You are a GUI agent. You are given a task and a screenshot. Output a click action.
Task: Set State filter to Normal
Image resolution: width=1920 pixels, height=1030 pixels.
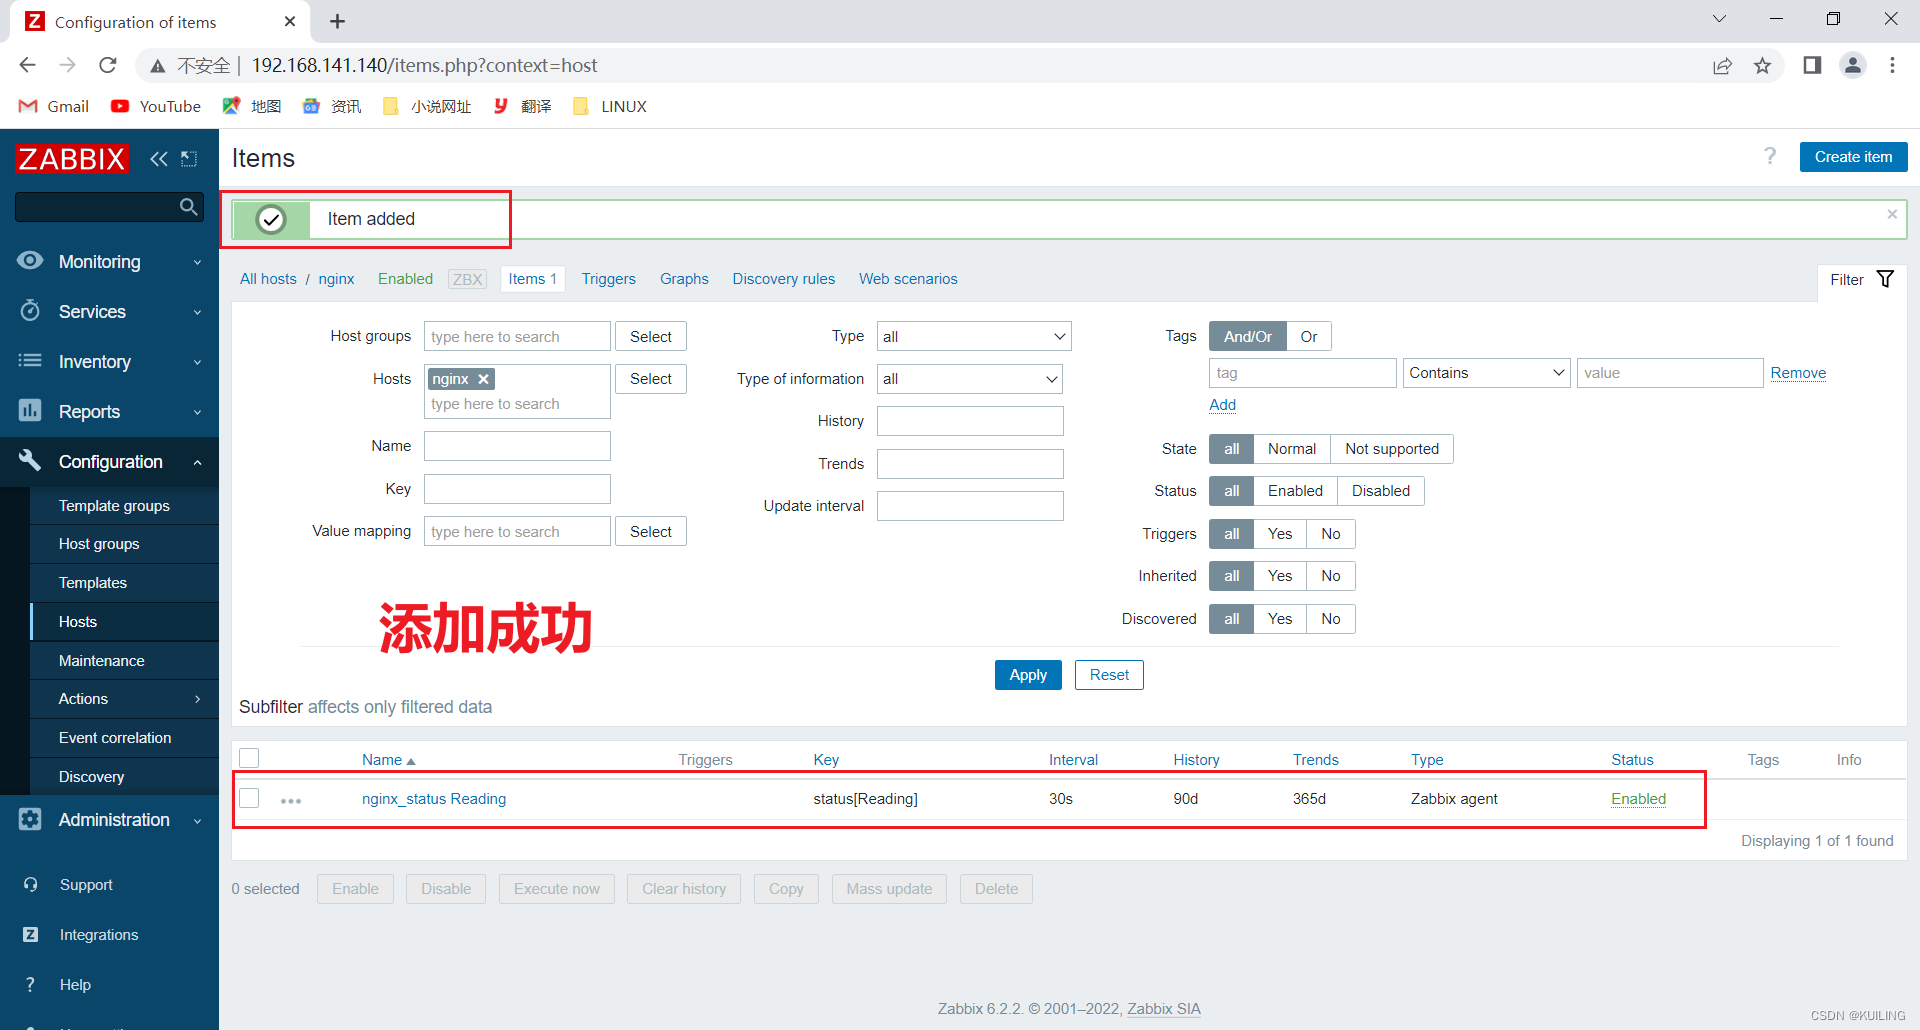click(1291, 449)
